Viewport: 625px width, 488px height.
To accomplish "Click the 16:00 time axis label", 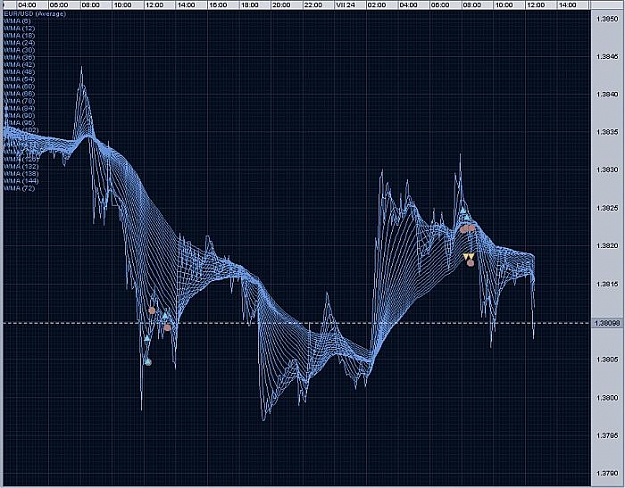I will (218, 5).
